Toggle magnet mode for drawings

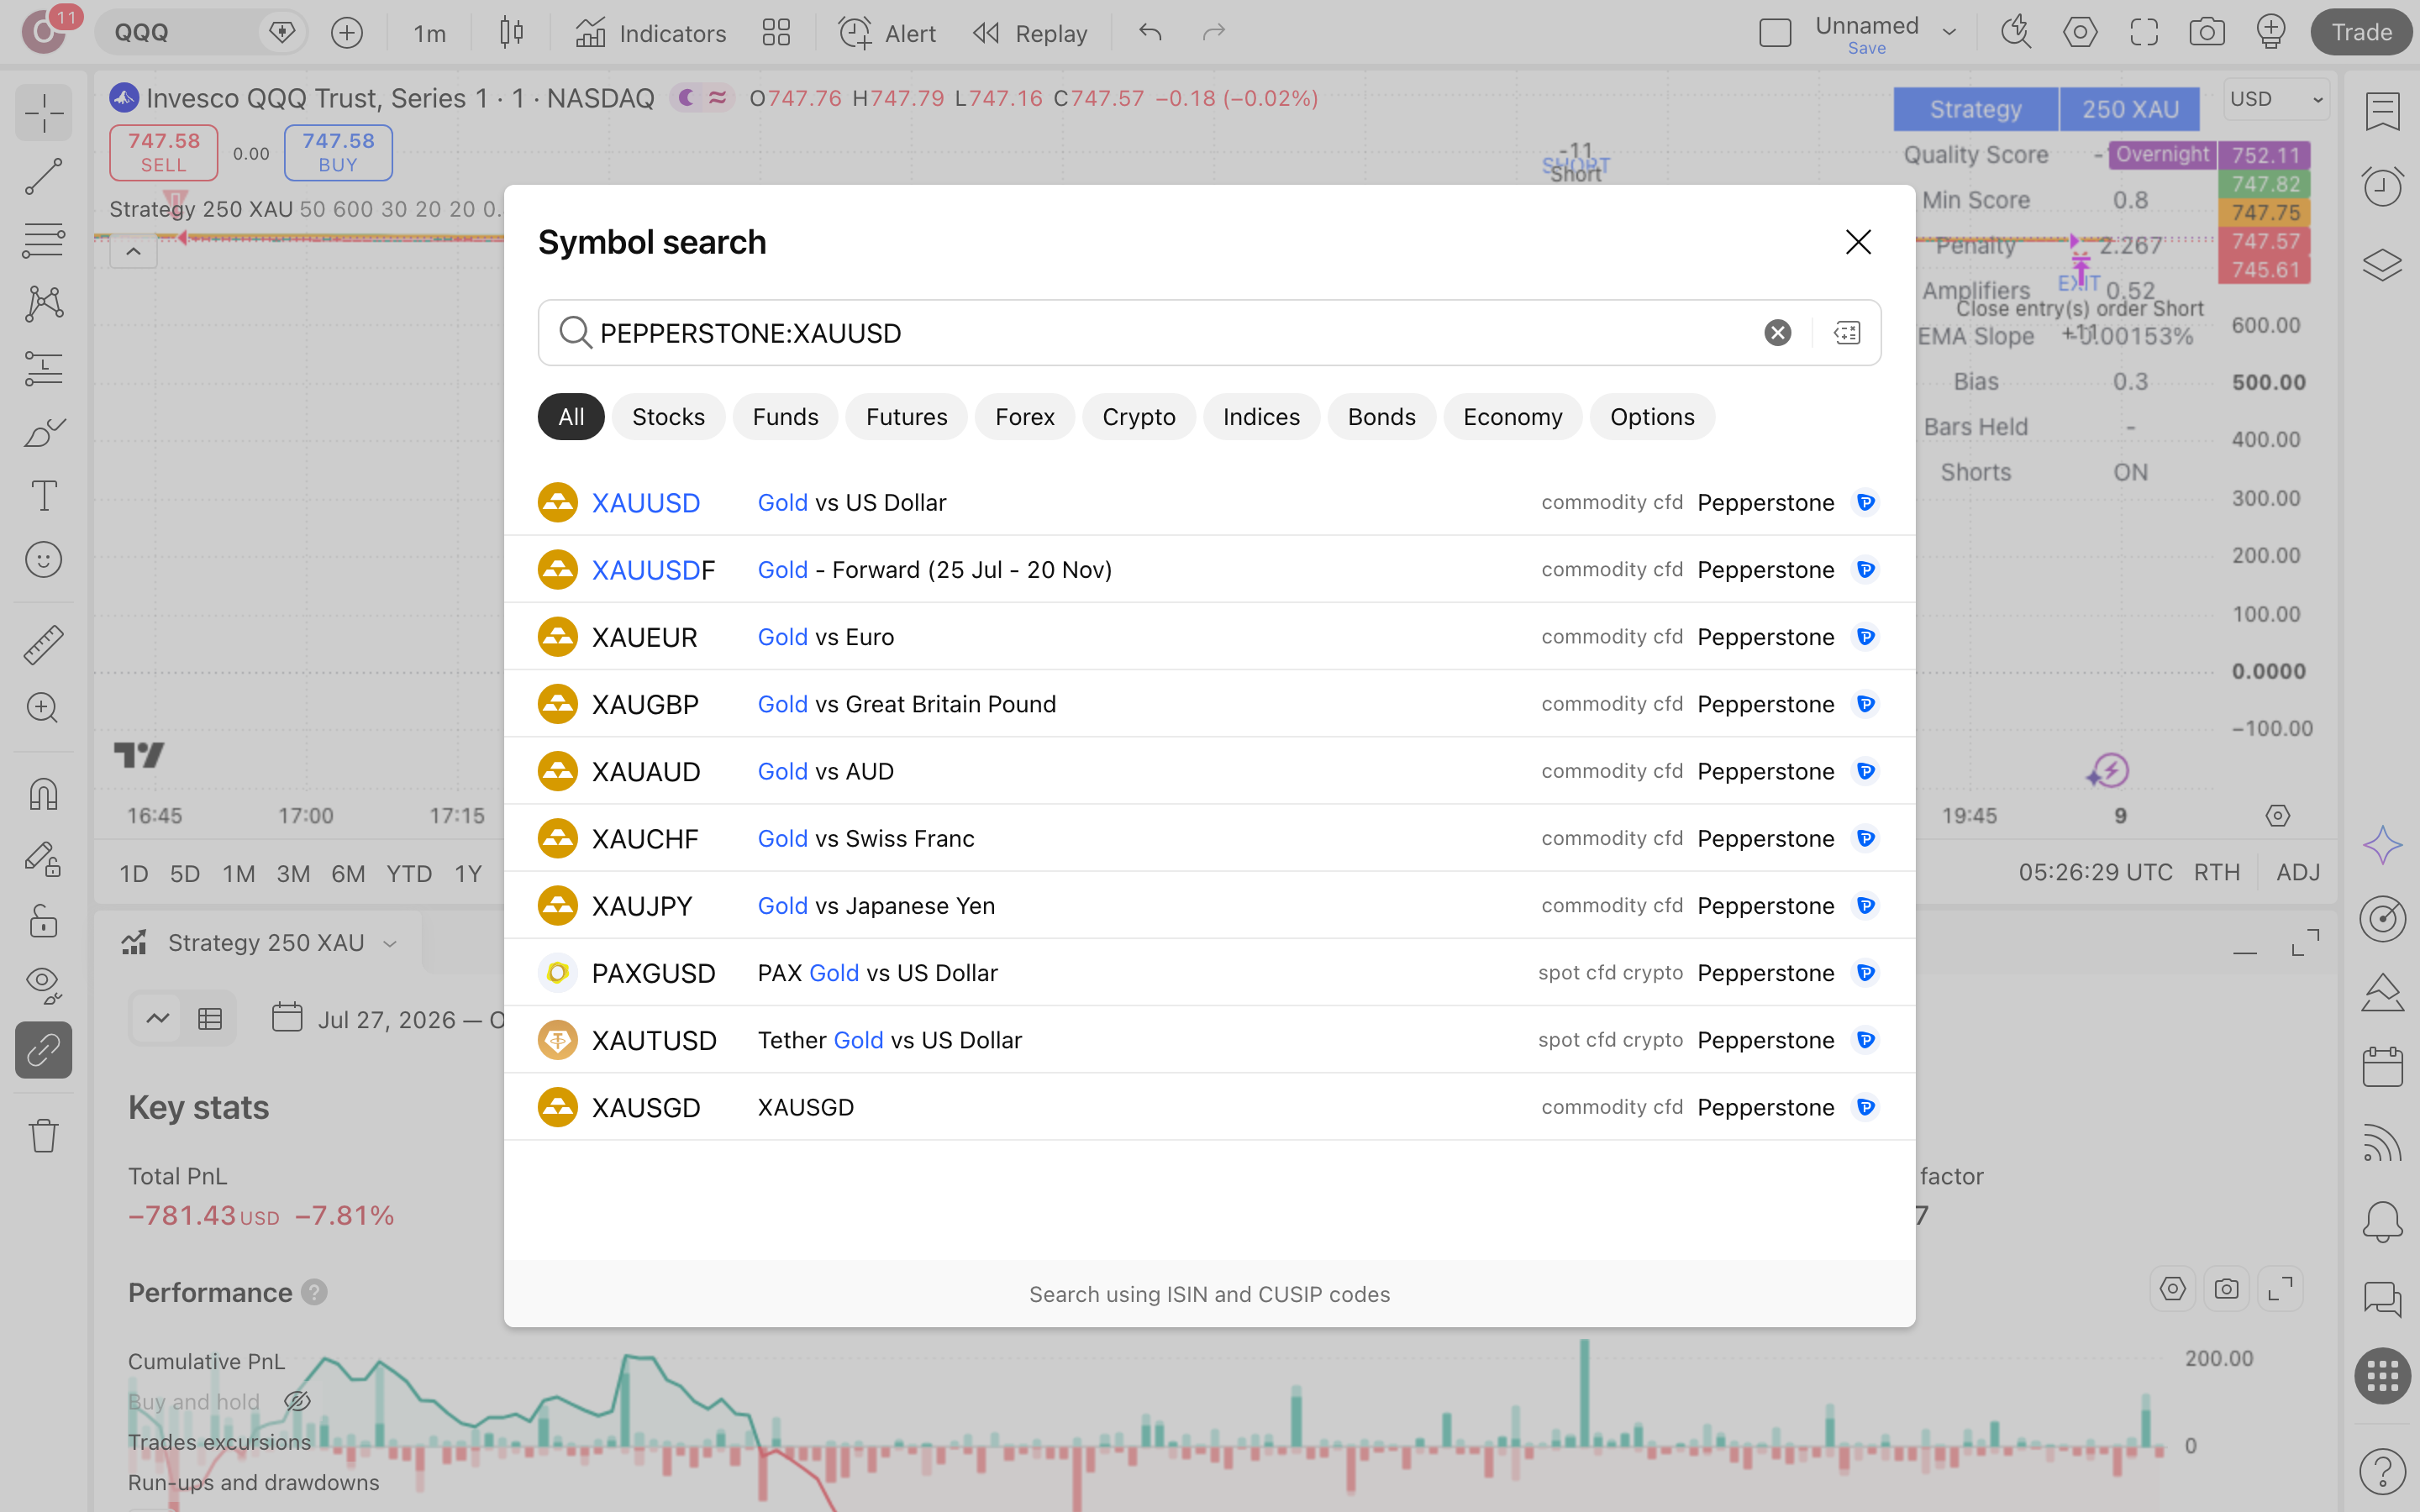pyautogui.click(x=43, y=795)
